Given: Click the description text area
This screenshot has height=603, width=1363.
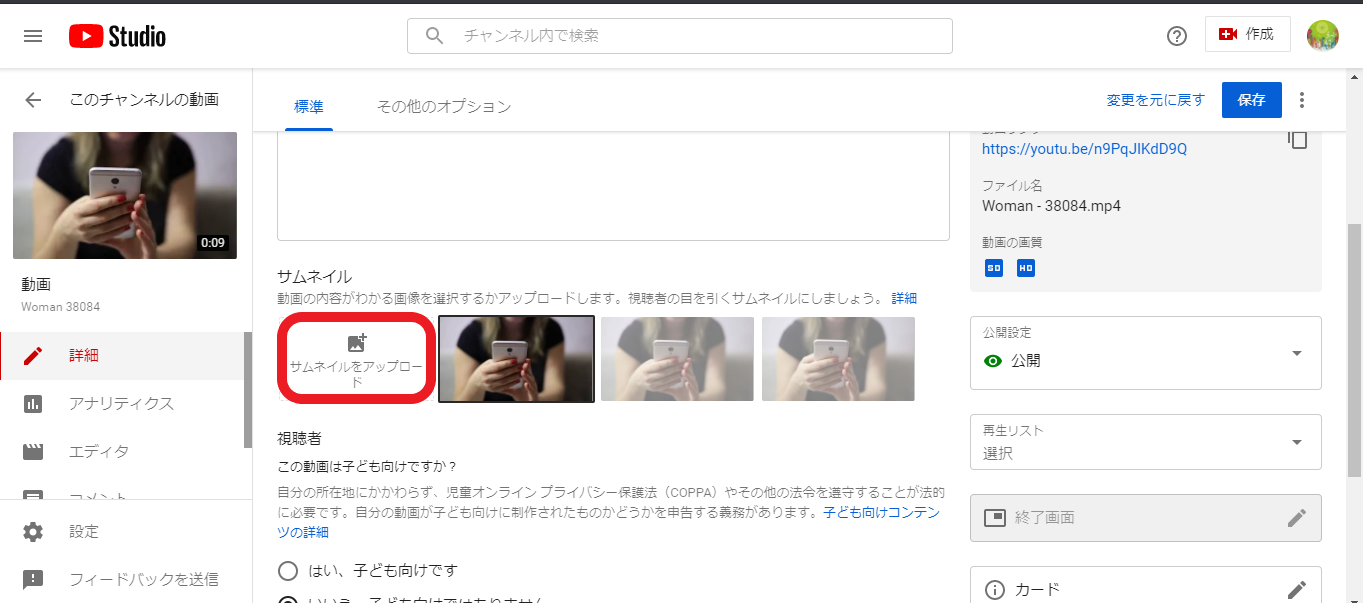Looking at the screenshot, I should tap(613, 186).
